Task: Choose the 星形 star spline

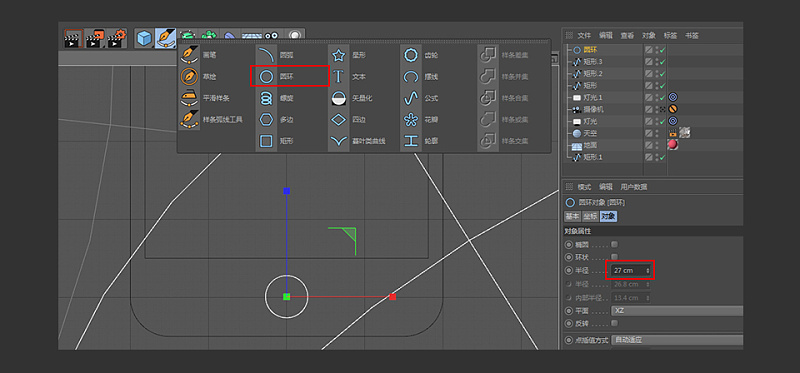Action: 339,55
